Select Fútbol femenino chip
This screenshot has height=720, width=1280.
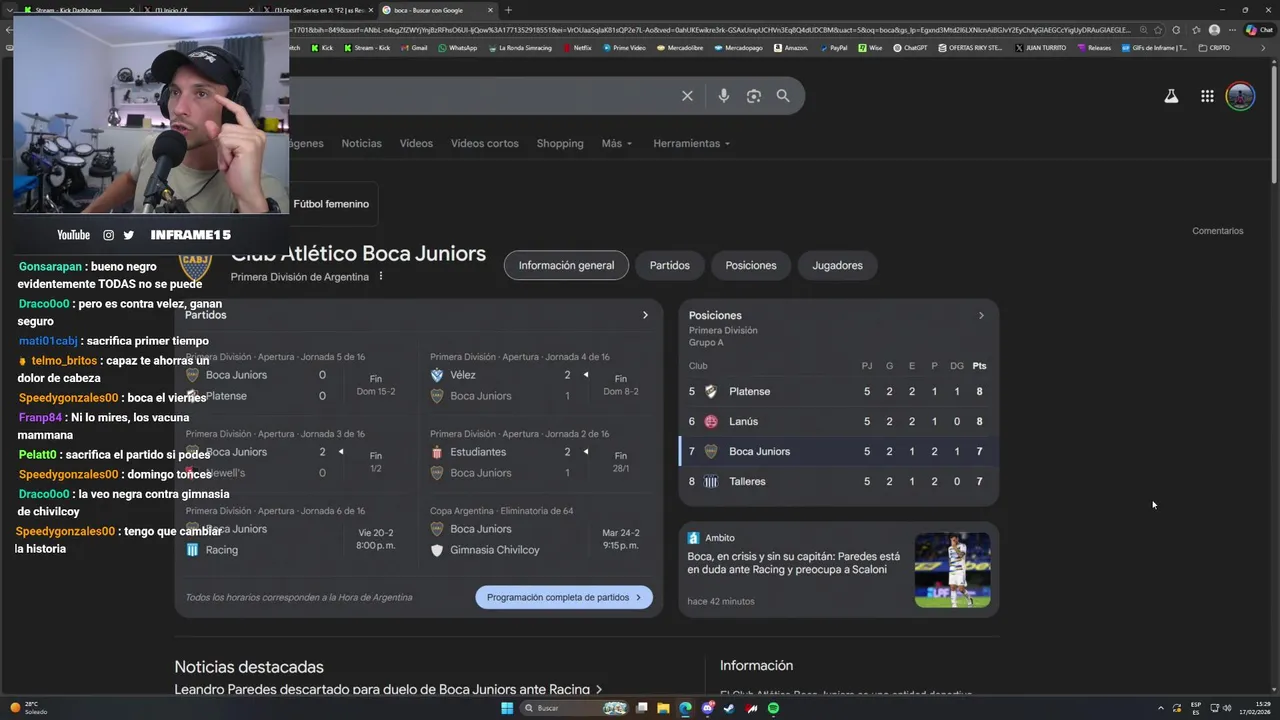coord(331,204)
